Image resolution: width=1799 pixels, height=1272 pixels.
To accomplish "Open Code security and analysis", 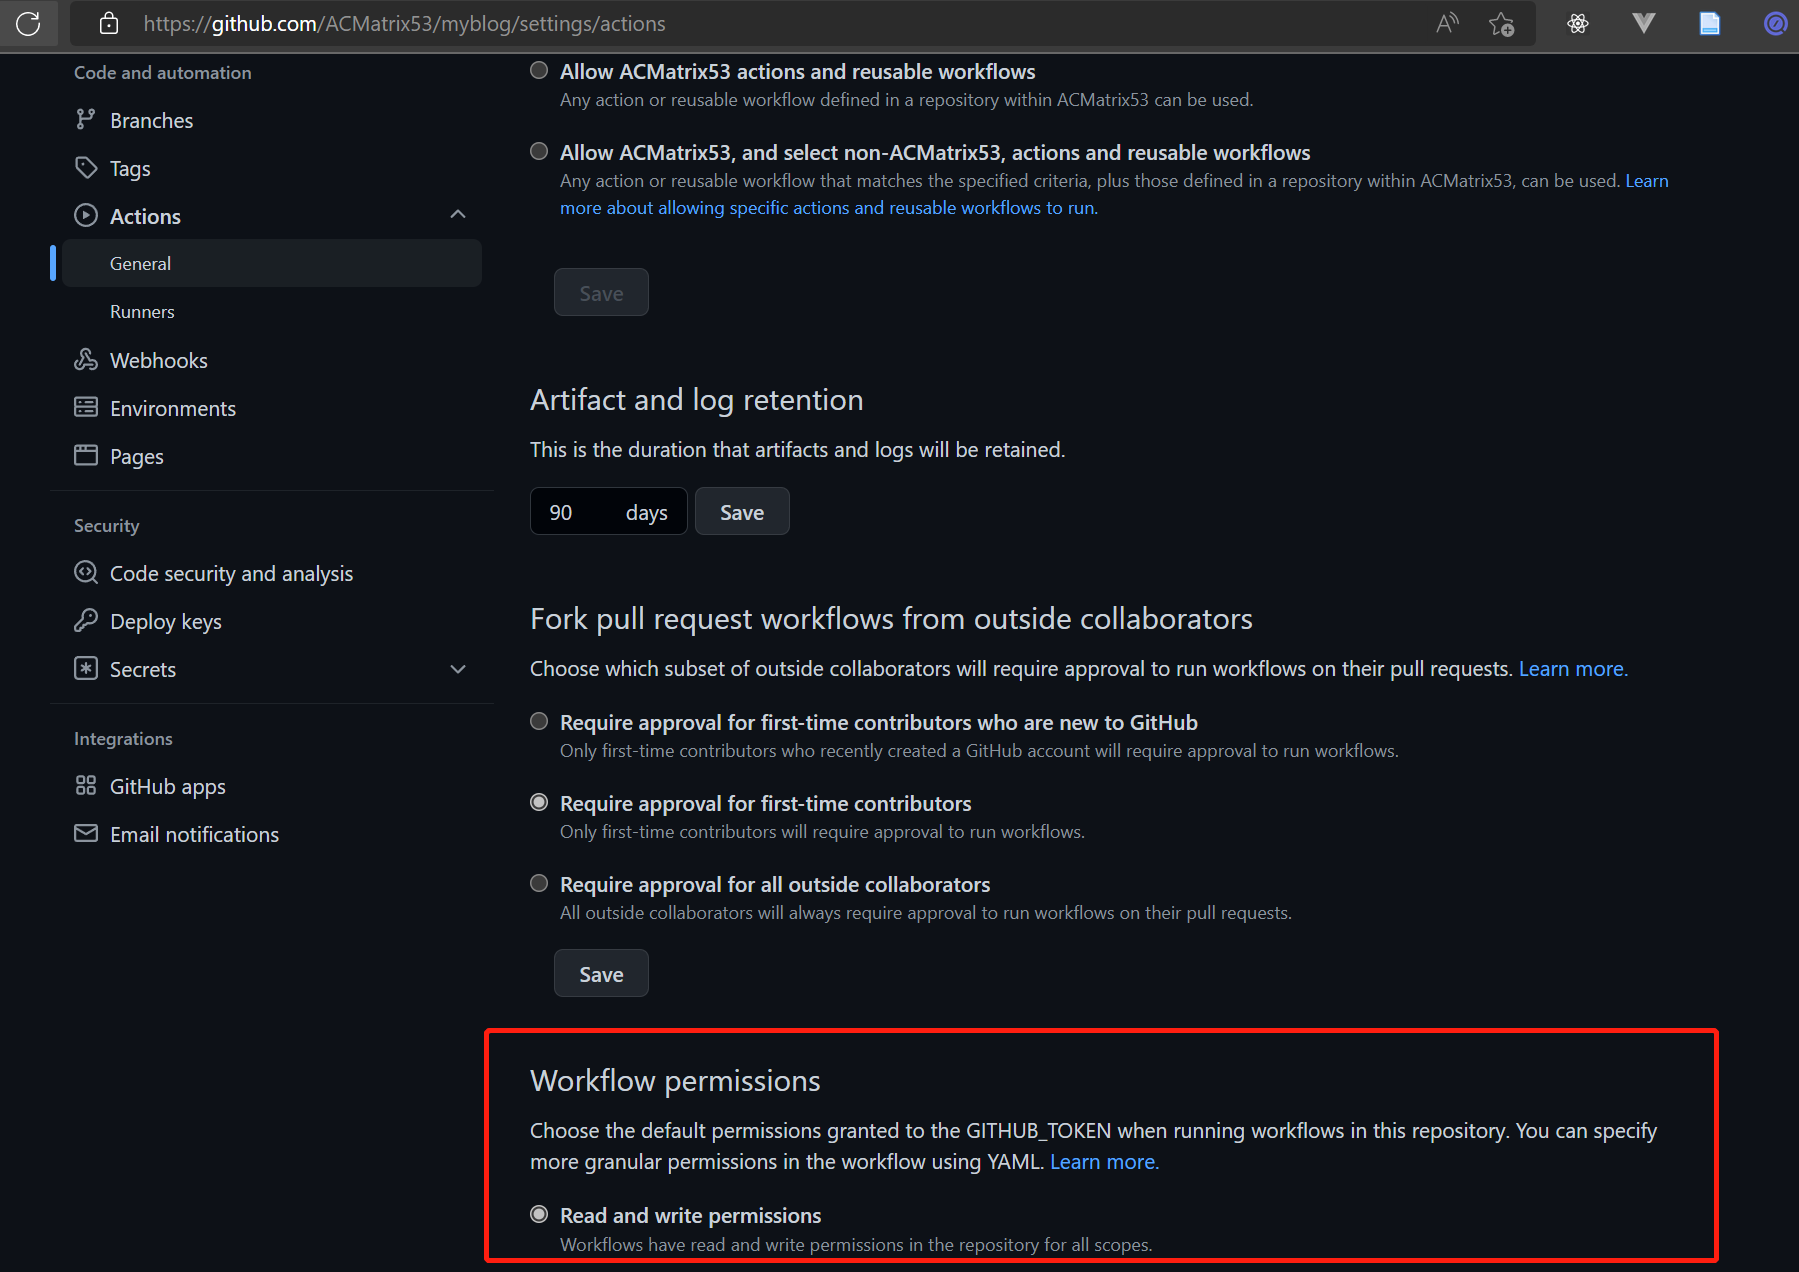I will coord(231,573).
